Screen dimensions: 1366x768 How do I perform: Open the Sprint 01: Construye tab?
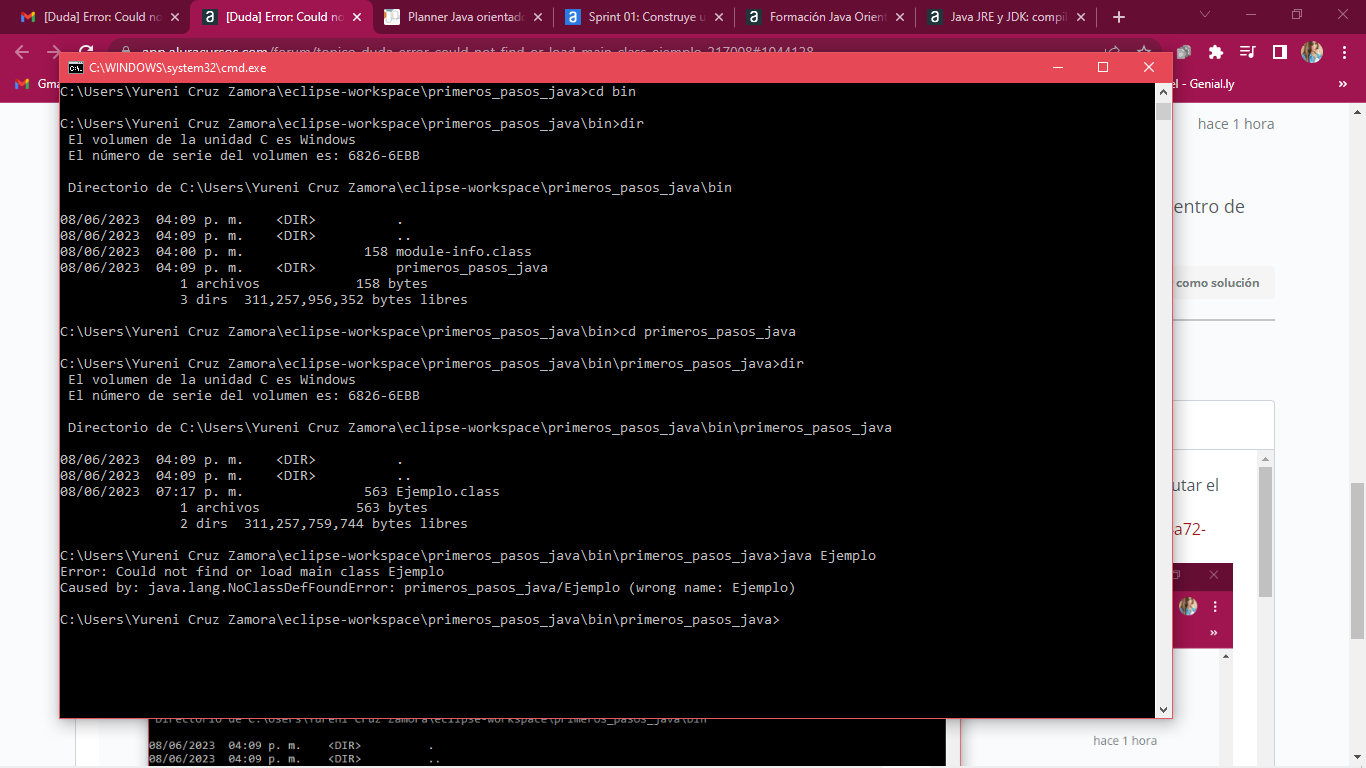[x=644, y=17]
